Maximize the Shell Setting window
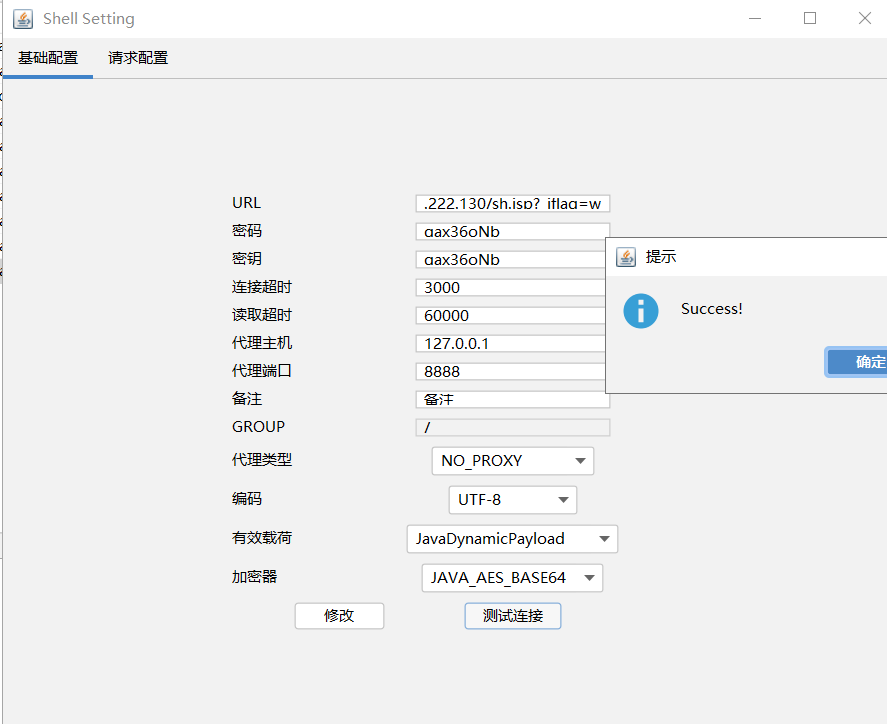 coord(810,19)
